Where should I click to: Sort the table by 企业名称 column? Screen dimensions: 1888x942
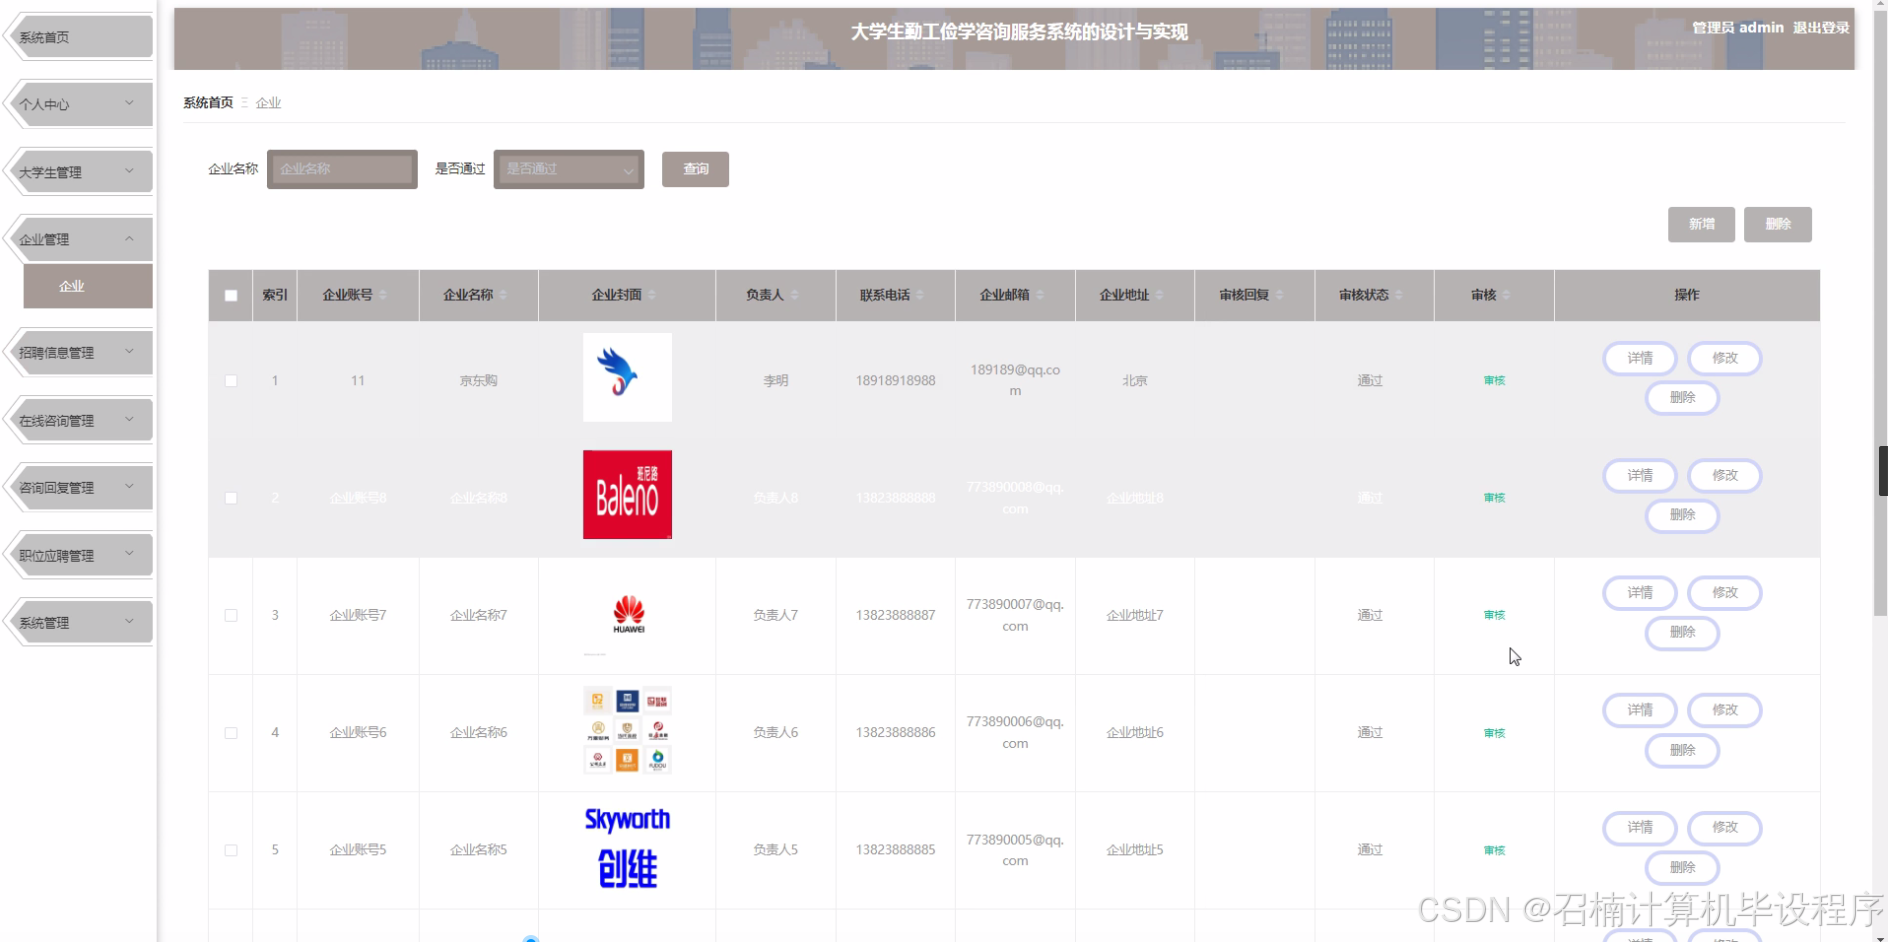tap(478, 295)
